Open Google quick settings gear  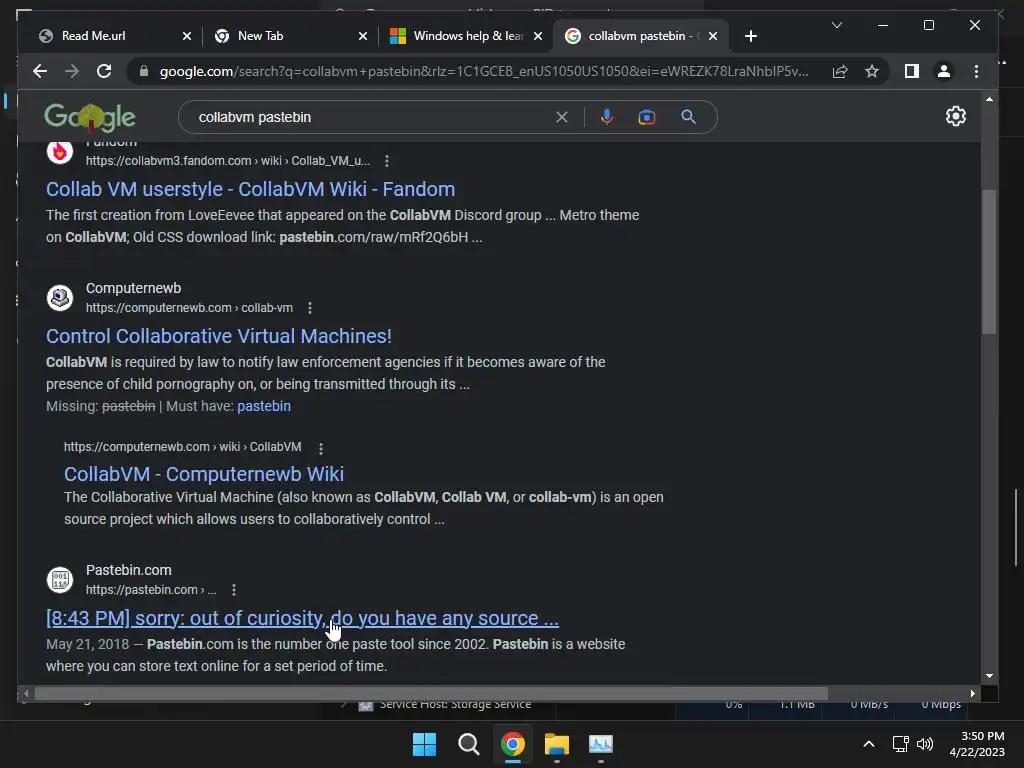point(955,116)
